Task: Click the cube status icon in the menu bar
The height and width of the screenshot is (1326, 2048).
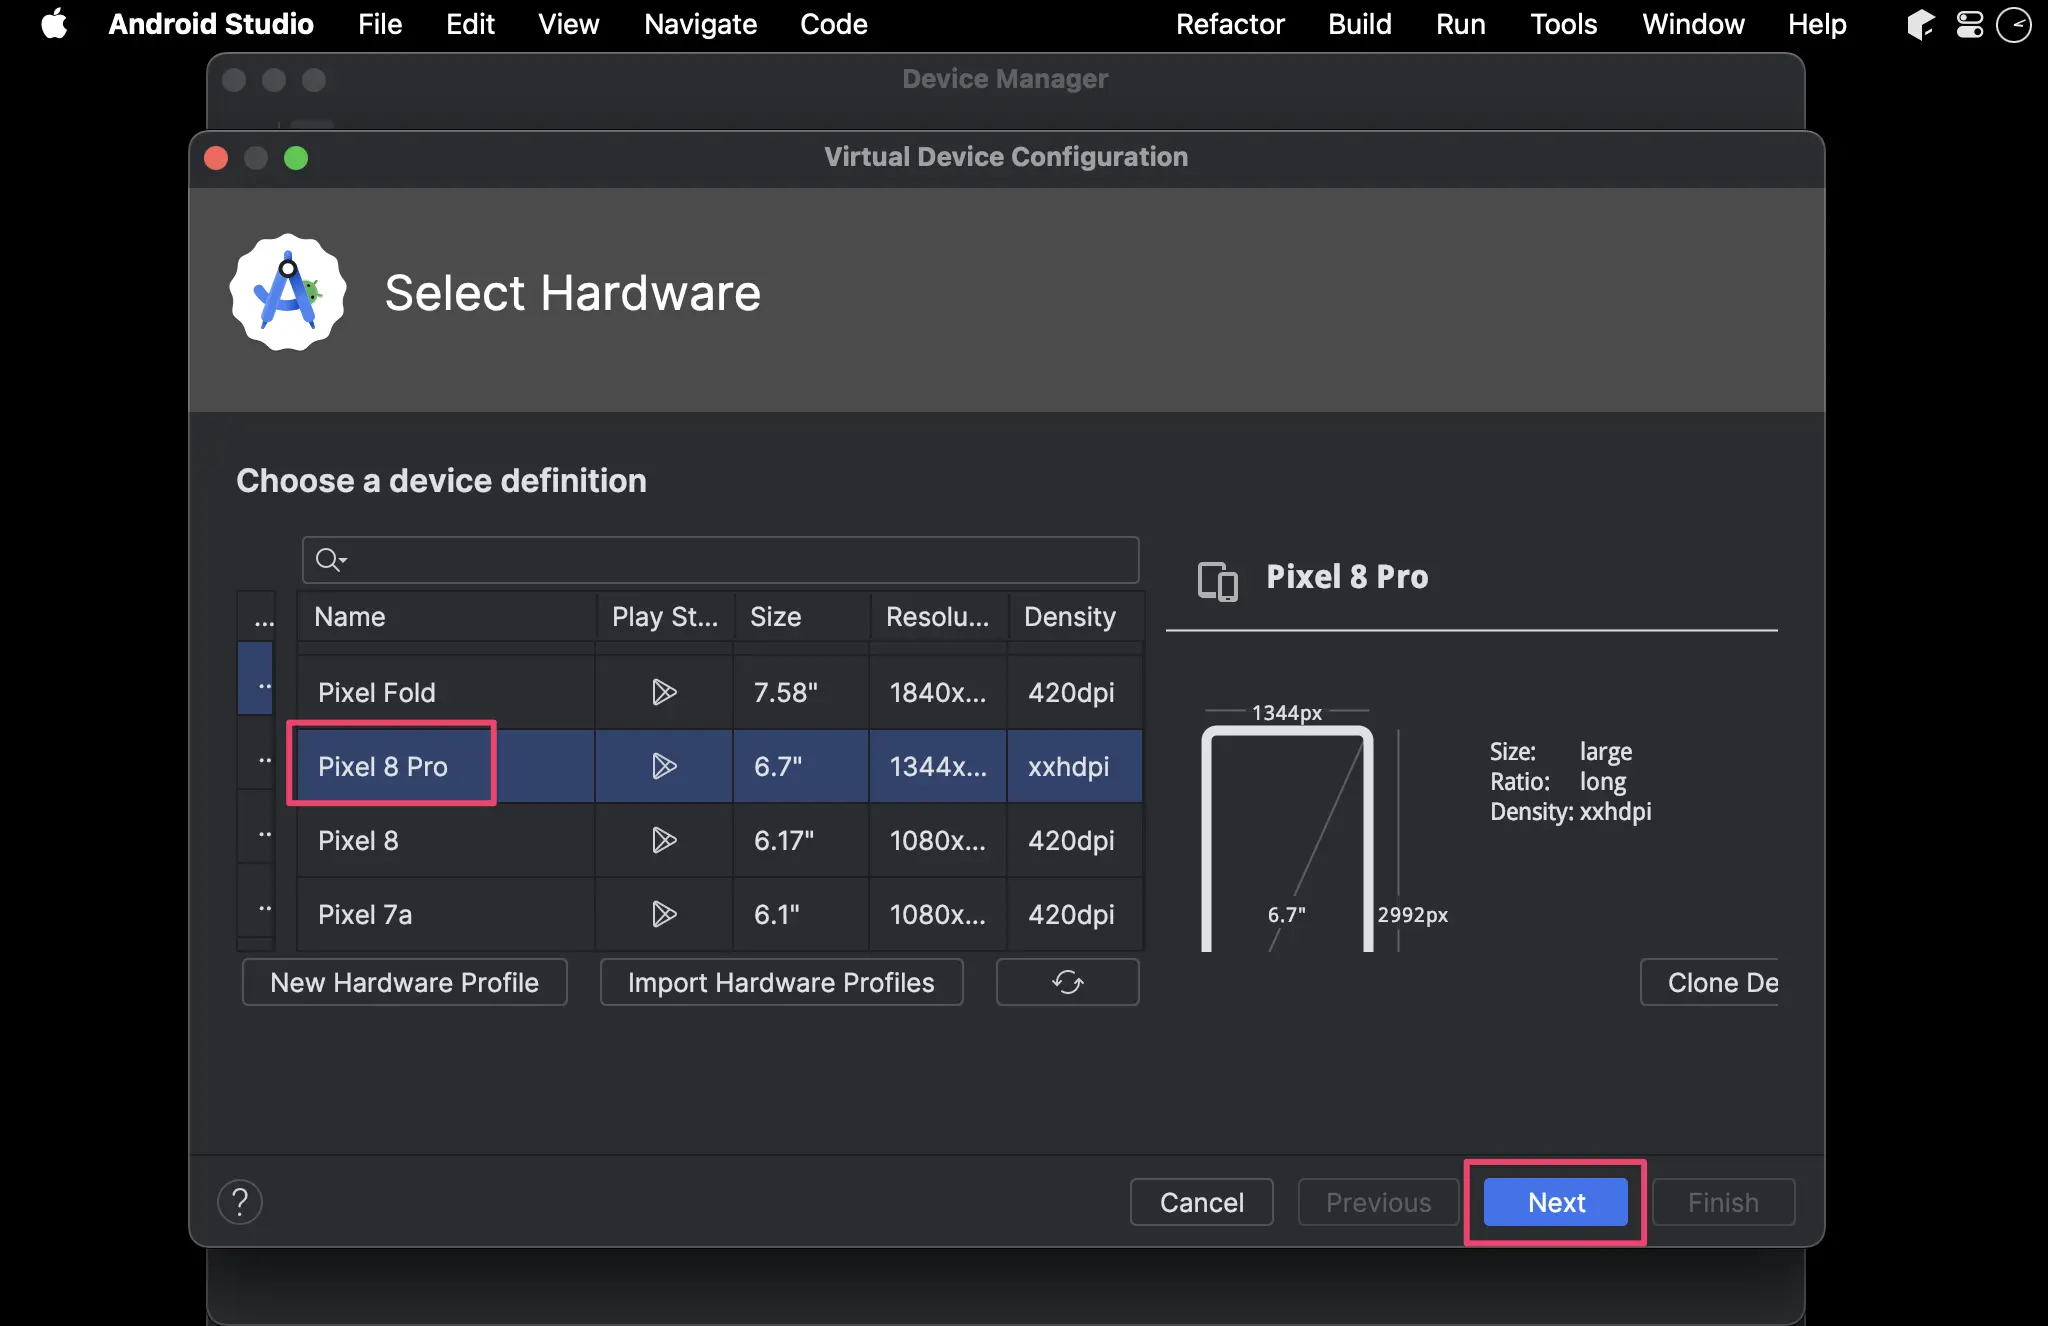Action: (x=1920, y=24)
